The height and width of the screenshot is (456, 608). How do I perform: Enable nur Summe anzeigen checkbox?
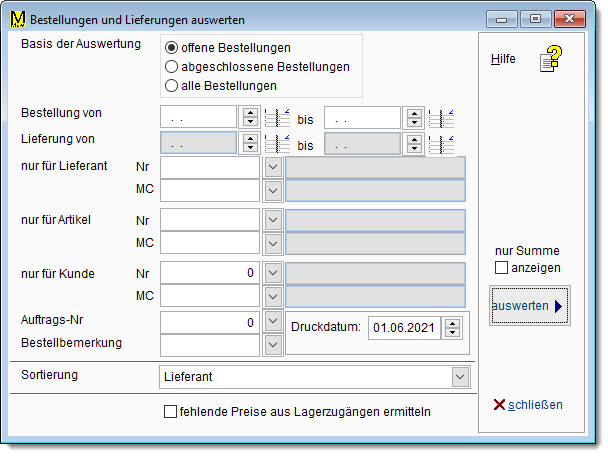[x=502, y=268]
